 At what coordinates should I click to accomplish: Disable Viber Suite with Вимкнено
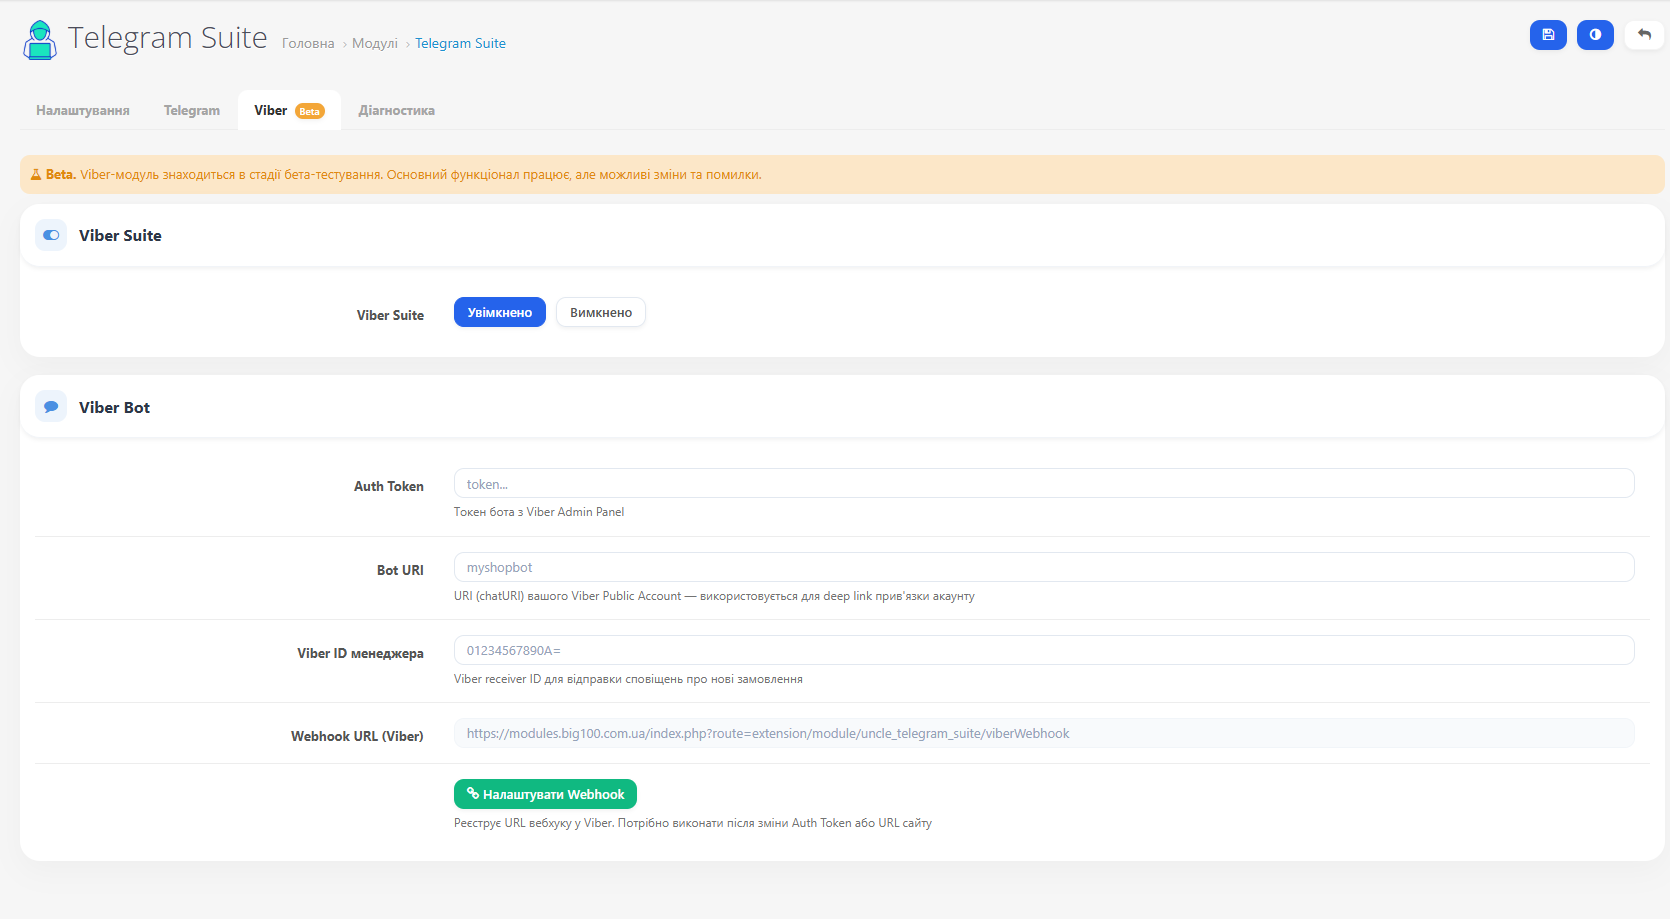pyautogui.click(x=601, y=312)
